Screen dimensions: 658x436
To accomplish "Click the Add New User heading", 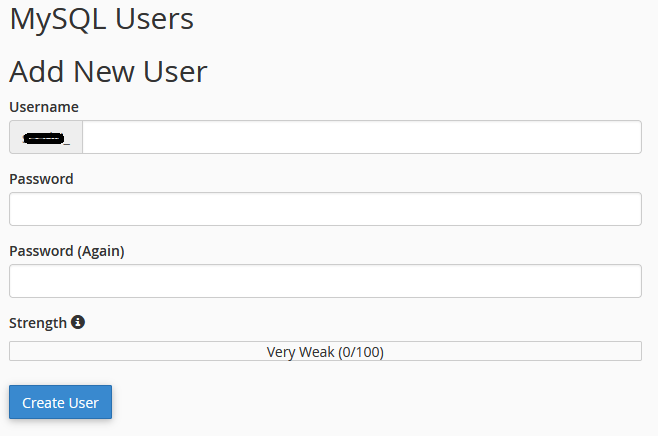I will [108, 71].
